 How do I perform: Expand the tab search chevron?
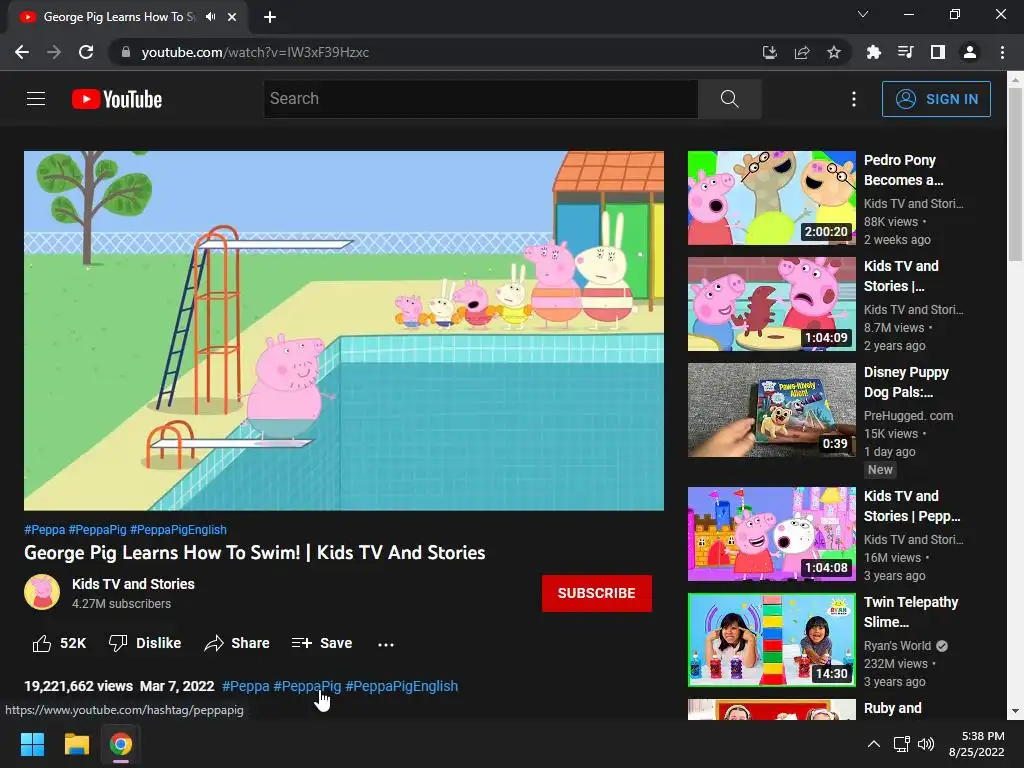point(863,14)
